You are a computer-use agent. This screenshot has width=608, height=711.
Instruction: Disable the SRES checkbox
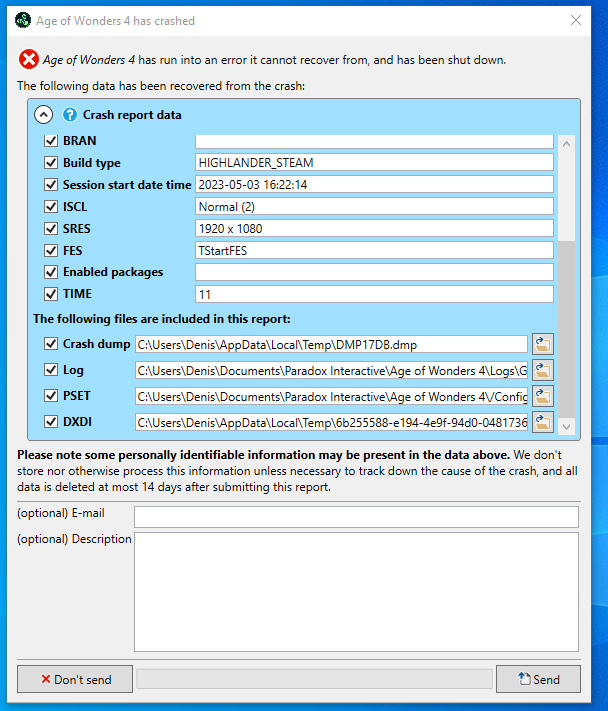pos(51,228)
